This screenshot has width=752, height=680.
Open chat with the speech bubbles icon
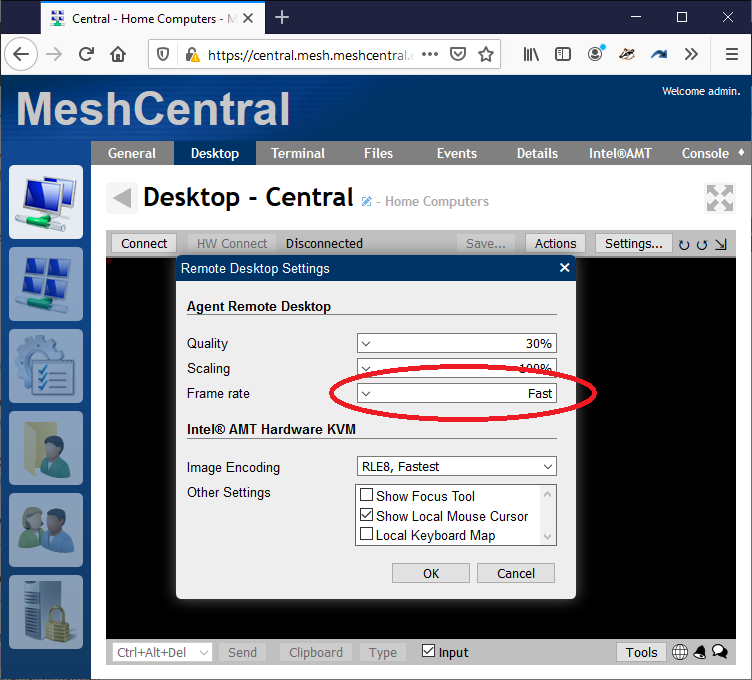click(720, 651)
